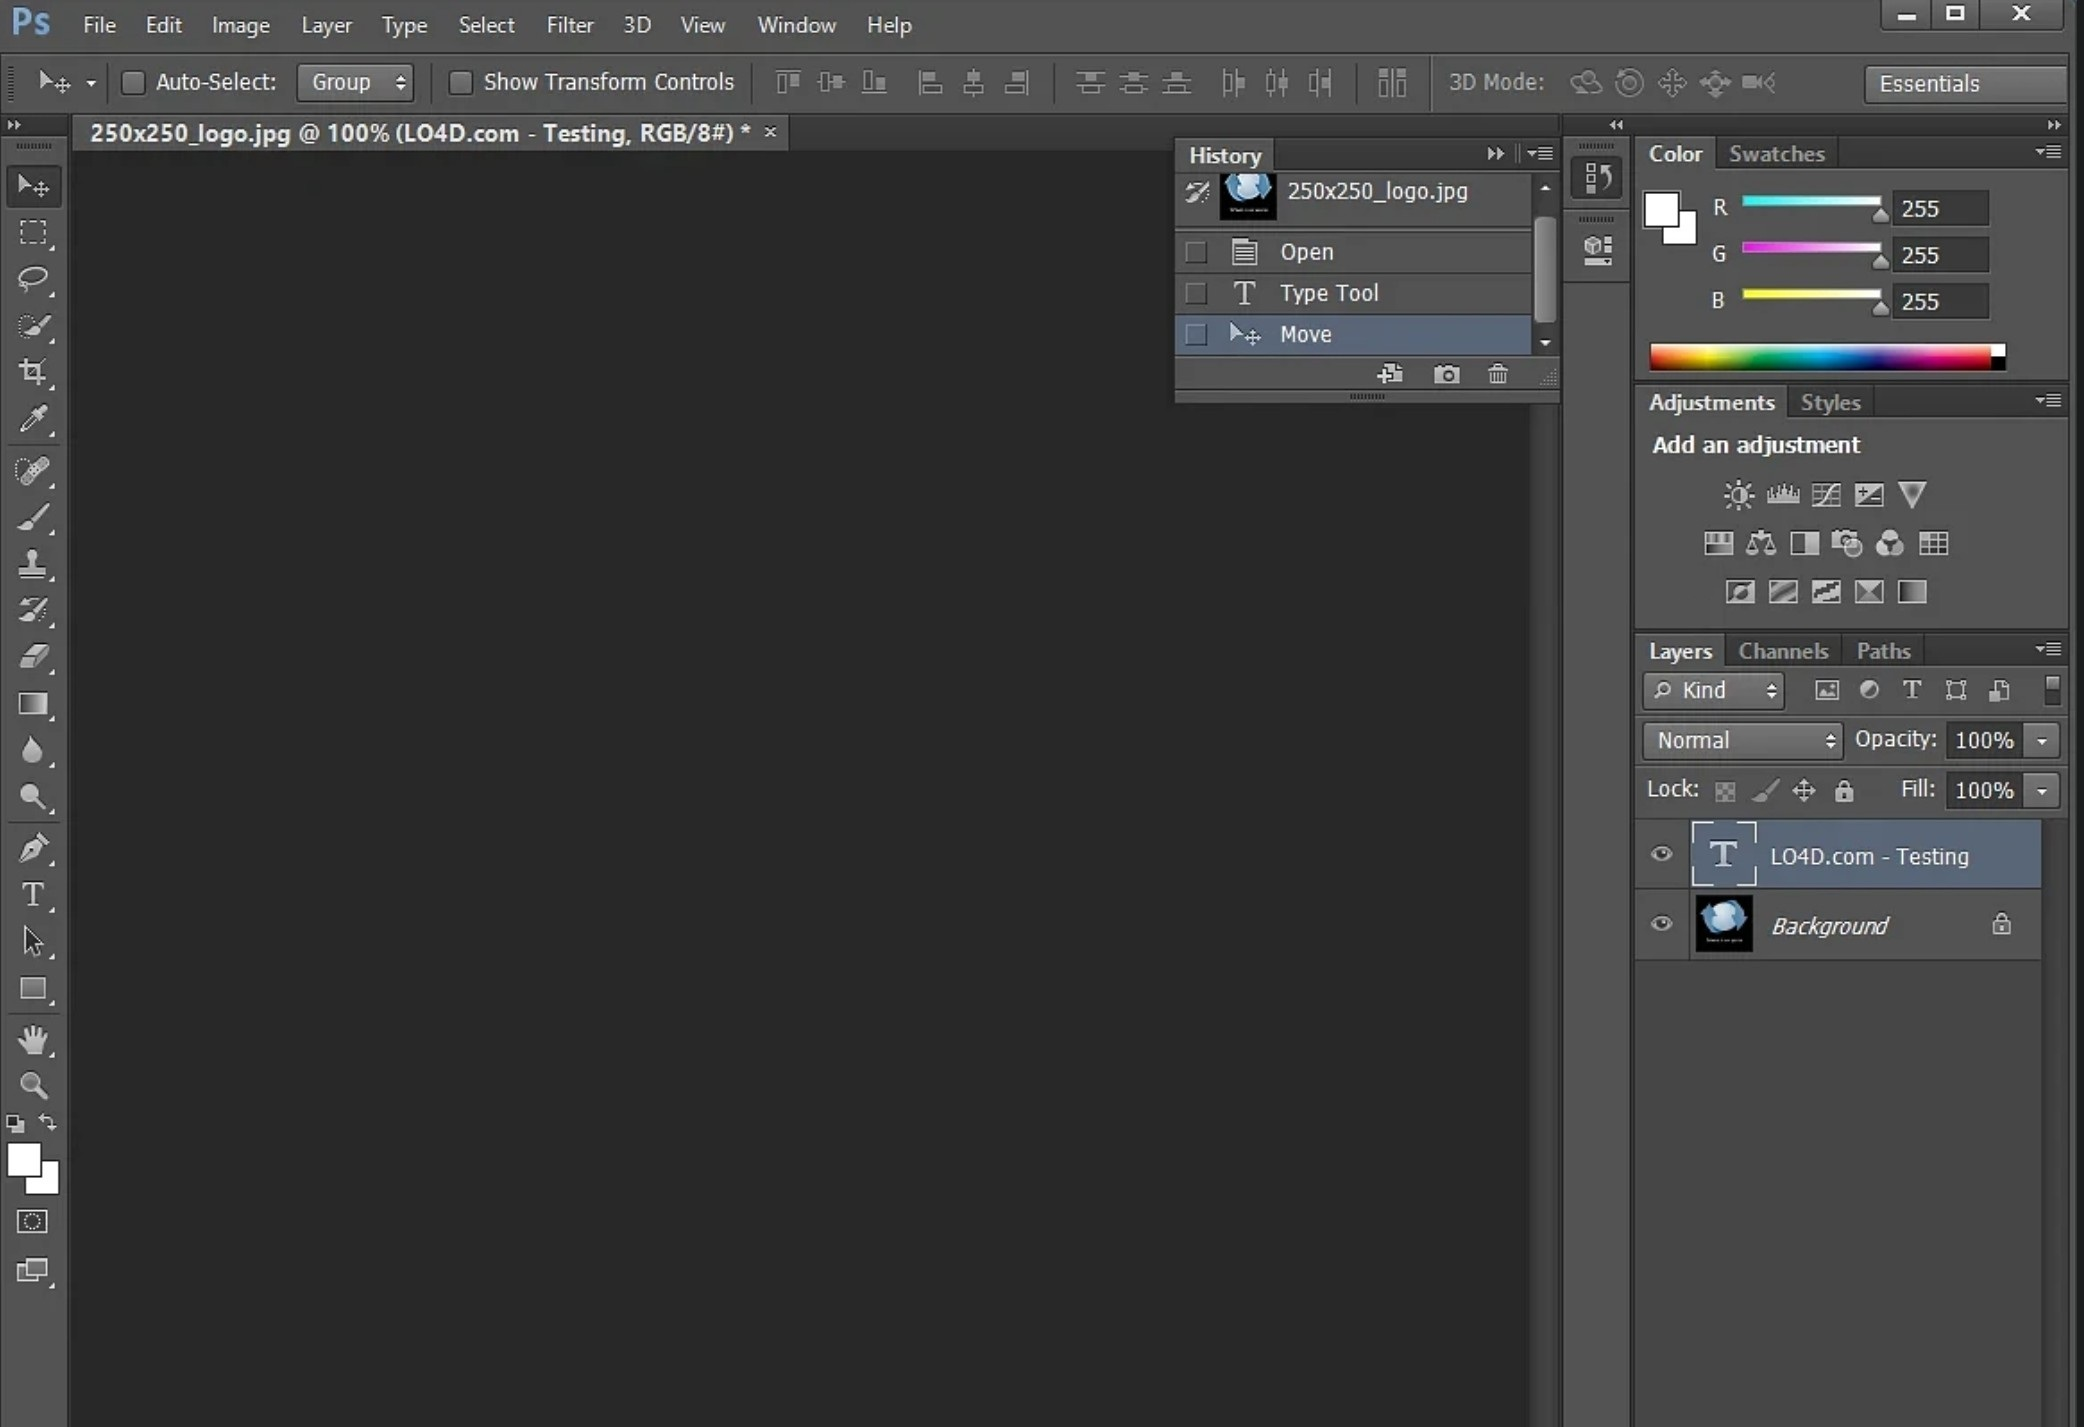Select the Pen tool
This screenshot has height=1427, width=2084.
click(33, 848)
